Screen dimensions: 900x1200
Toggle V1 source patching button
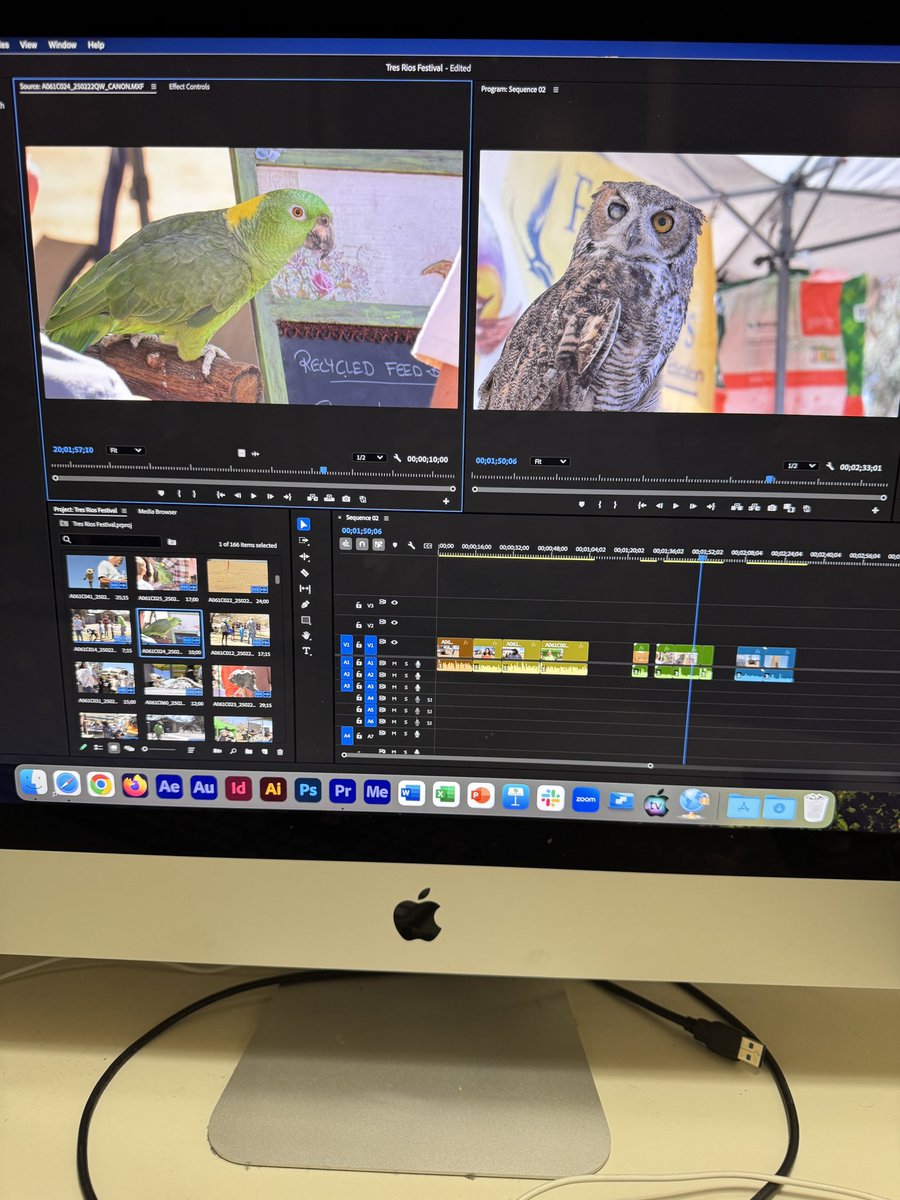(x=347, y=643)
